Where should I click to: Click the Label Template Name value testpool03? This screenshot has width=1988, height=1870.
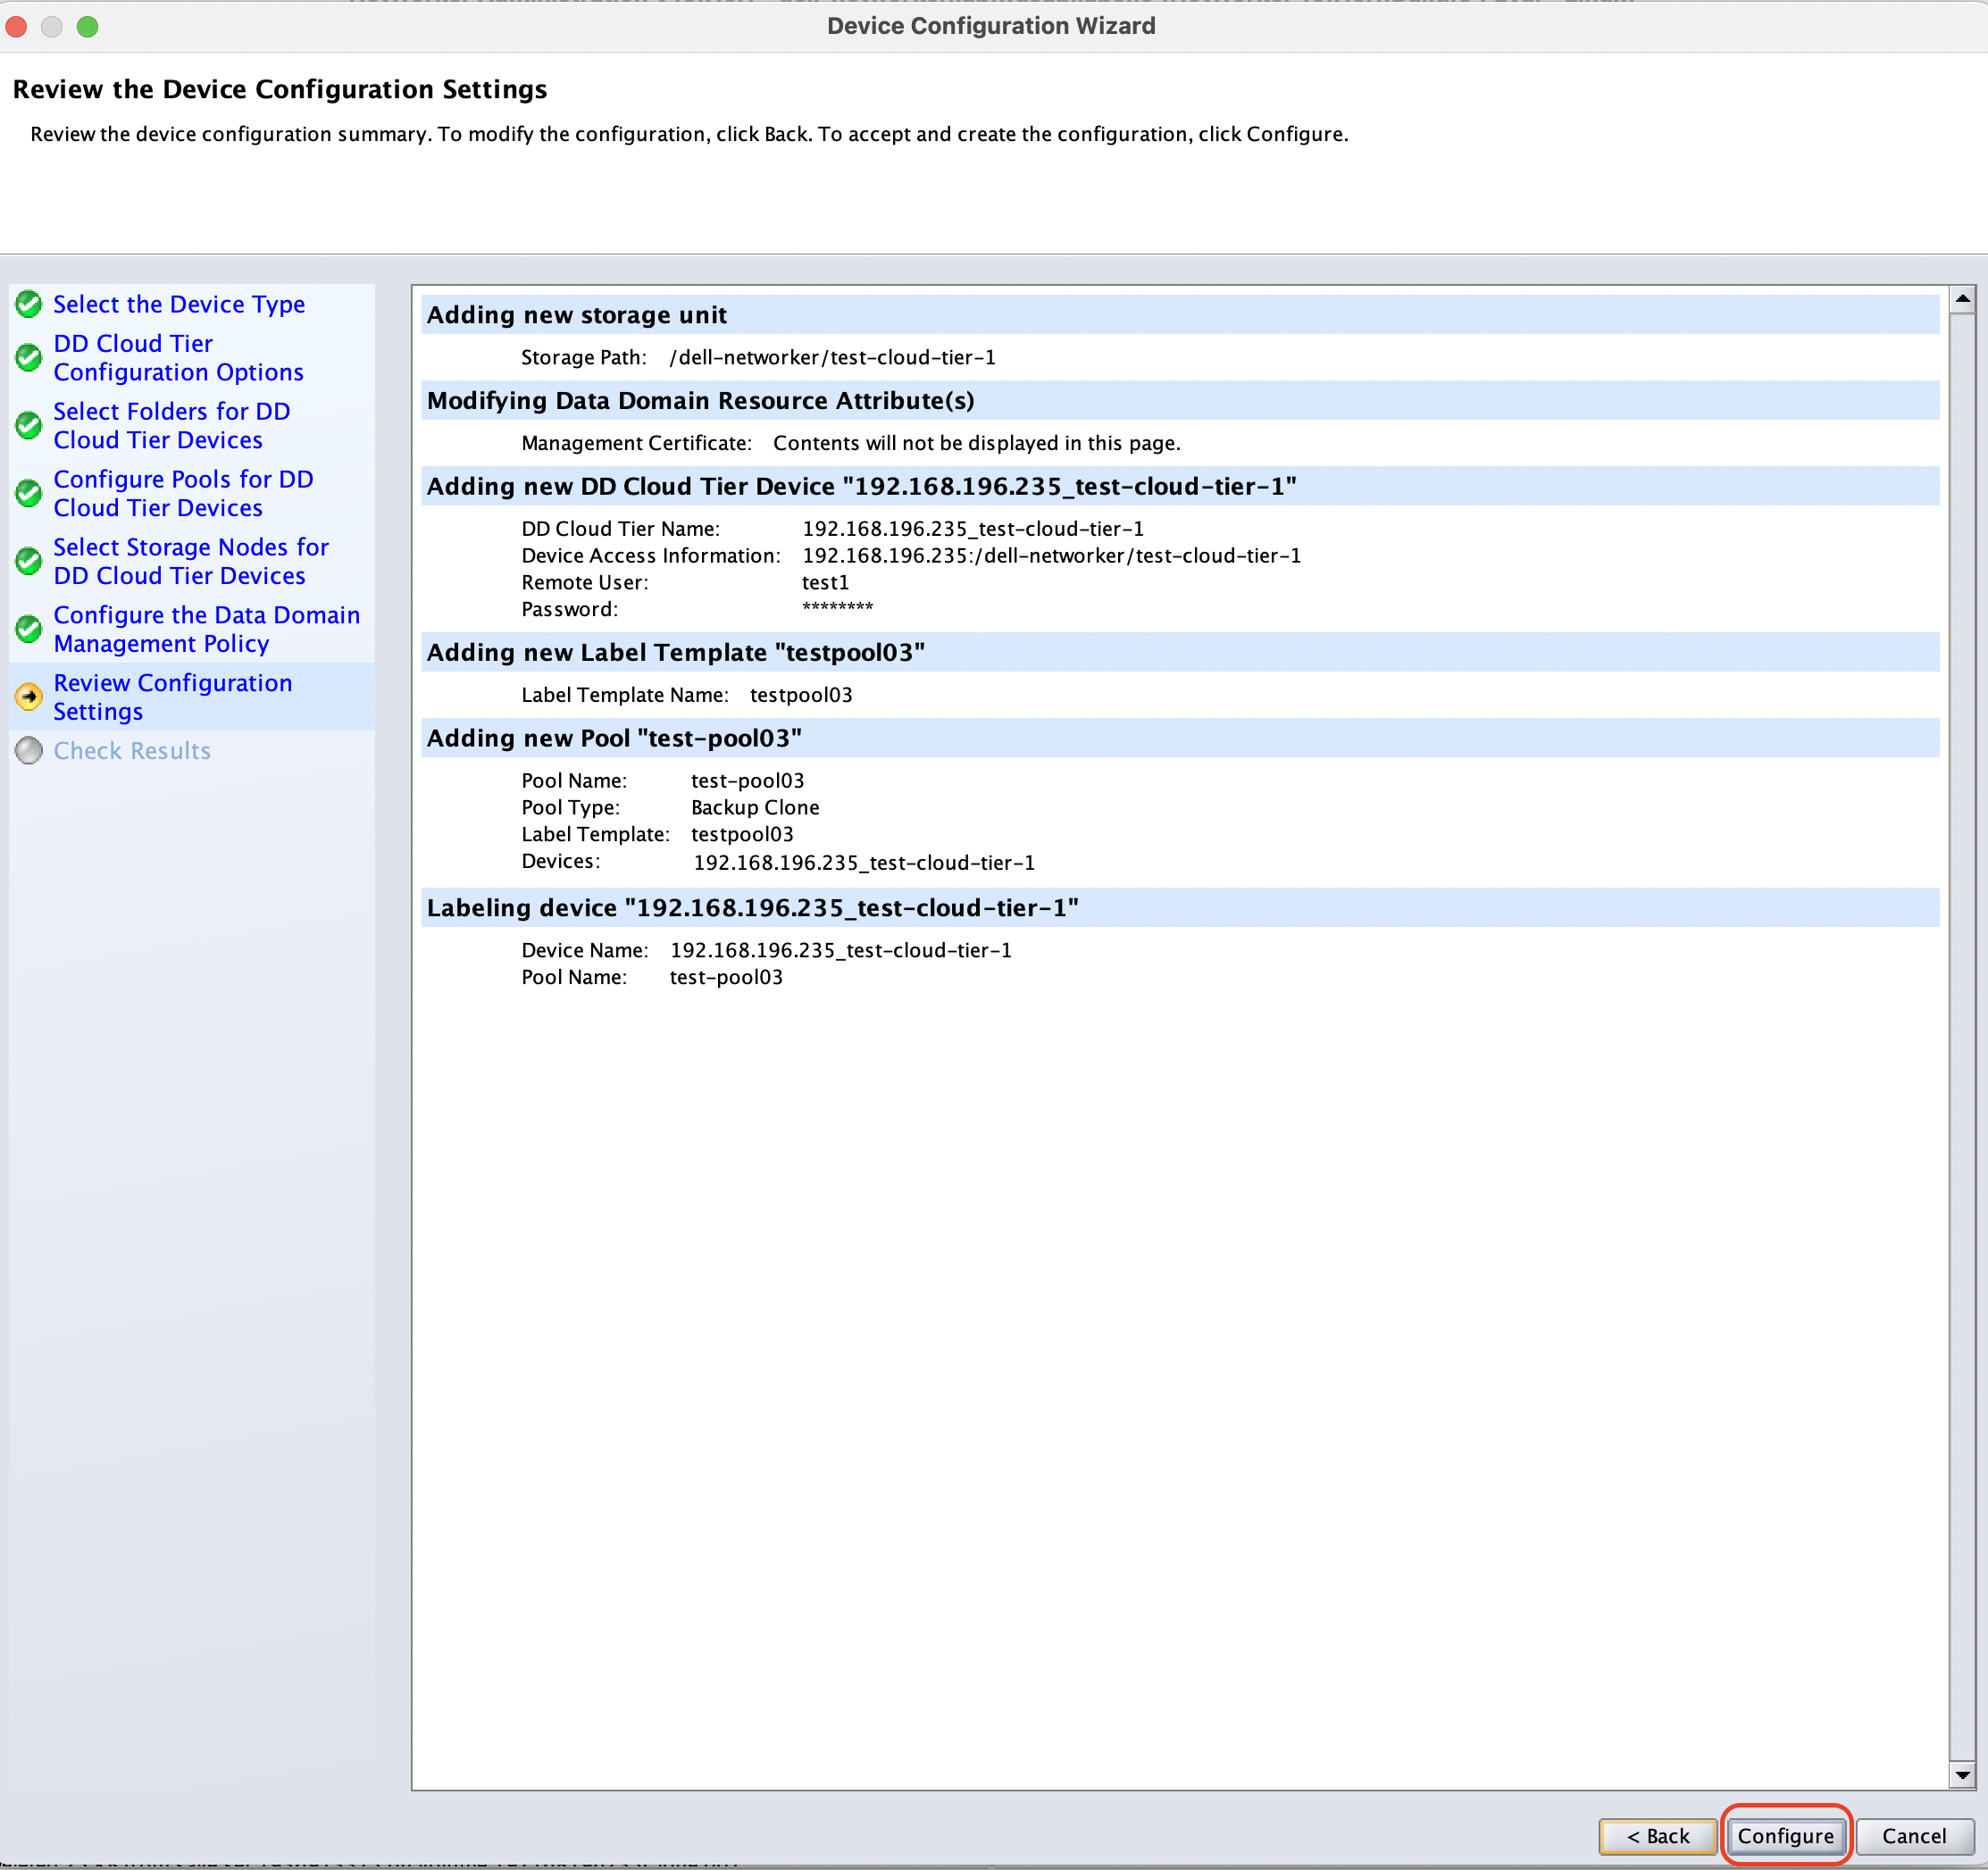(x=801, y=695)
